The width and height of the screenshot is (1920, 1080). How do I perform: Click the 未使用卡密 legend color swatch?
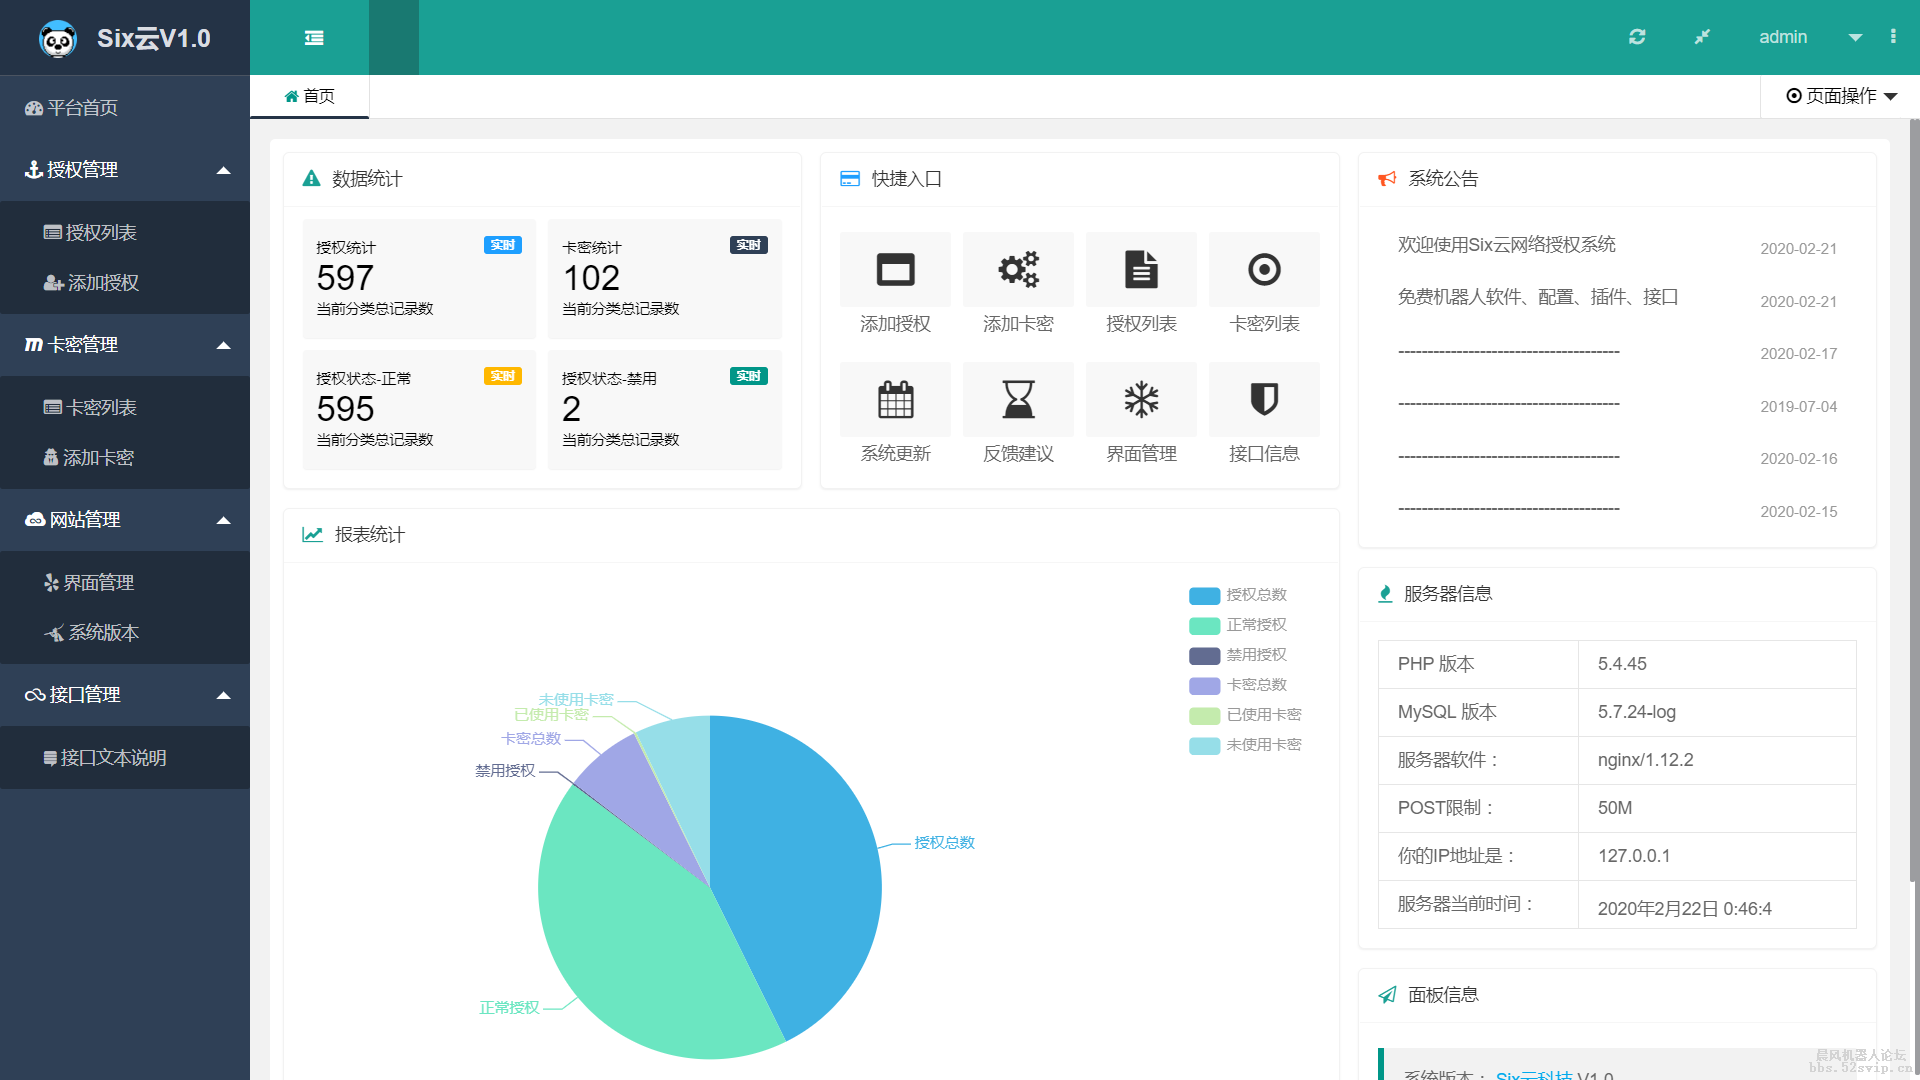pyautogui.click(x=1204, y=745)
